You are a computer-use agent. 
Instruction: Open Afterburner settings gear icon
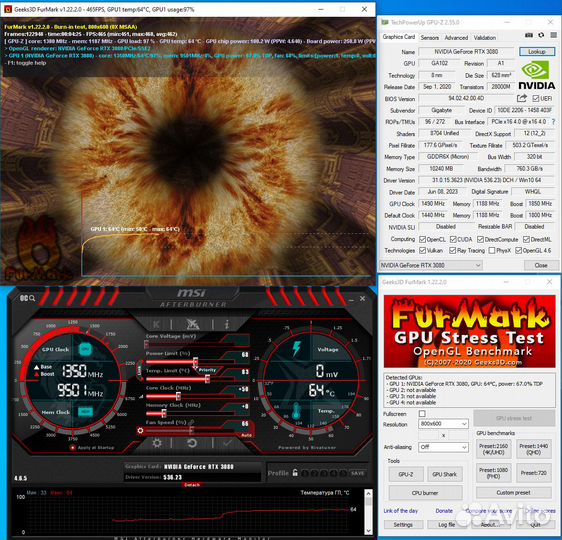[157, 443]
